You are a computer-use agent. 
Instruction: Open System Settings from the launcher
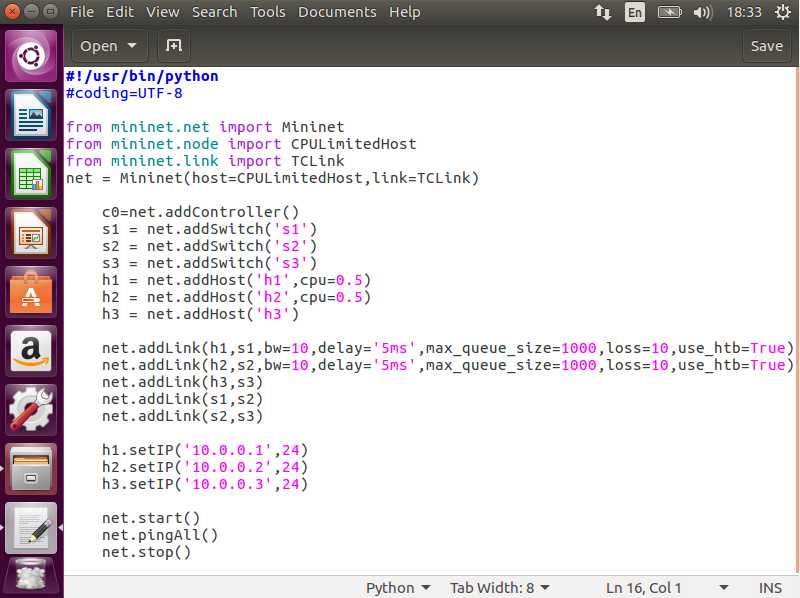[31, 410]
